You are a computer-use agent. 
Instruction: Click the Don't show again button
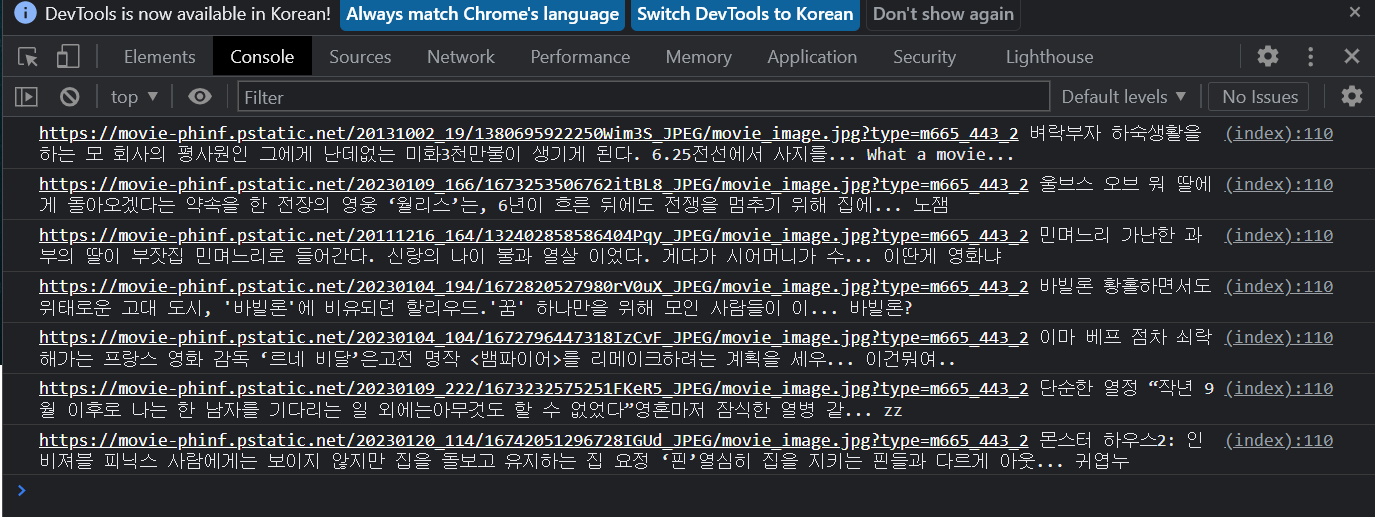[x=943, y=14]
